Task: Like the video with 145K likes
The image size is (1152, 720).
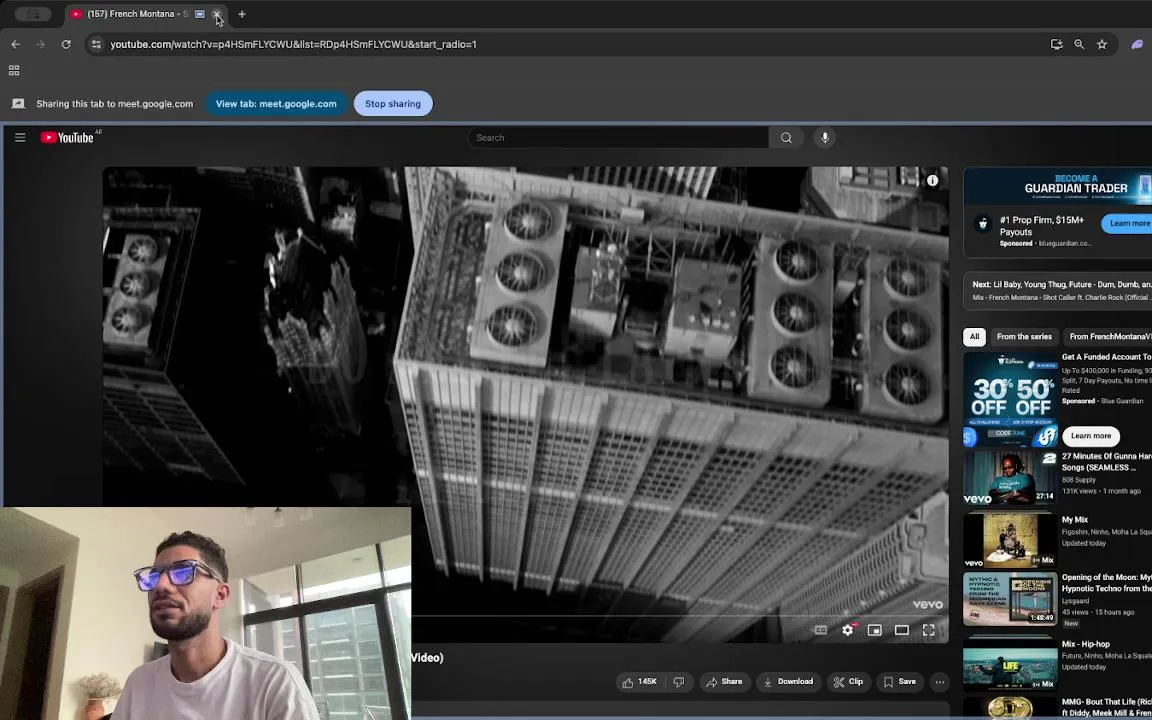Action: click(640, 682)
